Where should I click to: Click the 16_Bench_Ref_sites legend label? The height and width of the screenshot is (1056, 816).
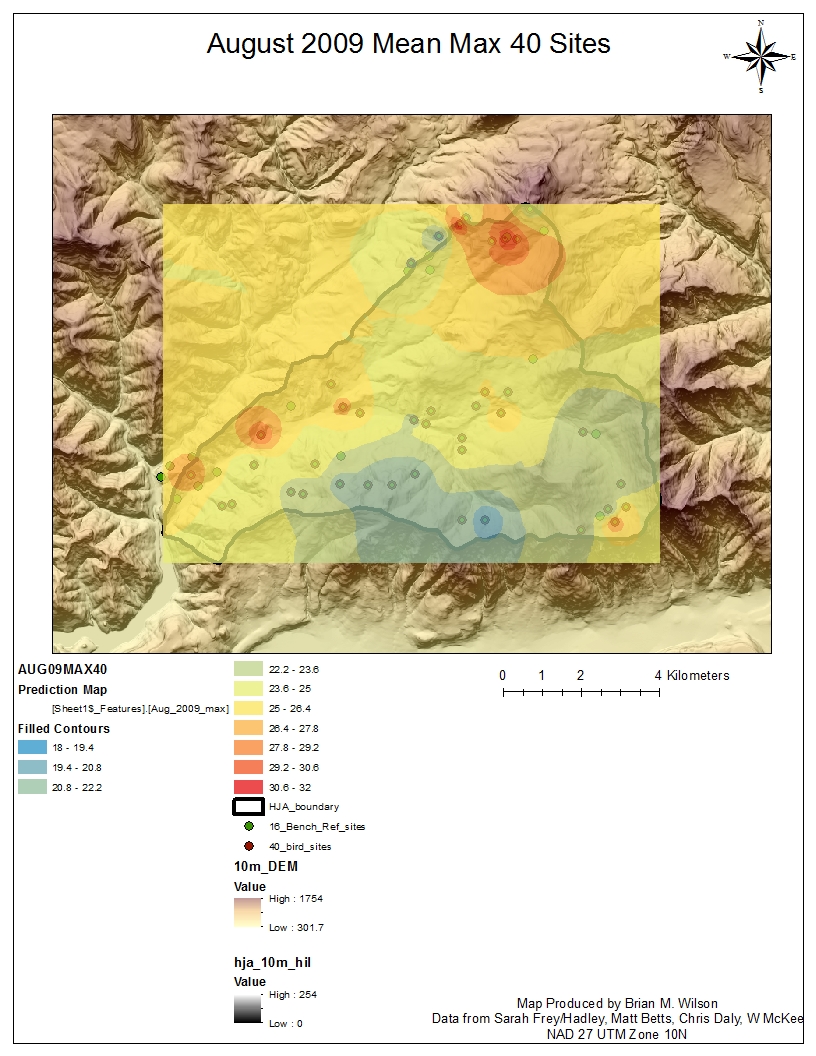(x=317, y=826)
